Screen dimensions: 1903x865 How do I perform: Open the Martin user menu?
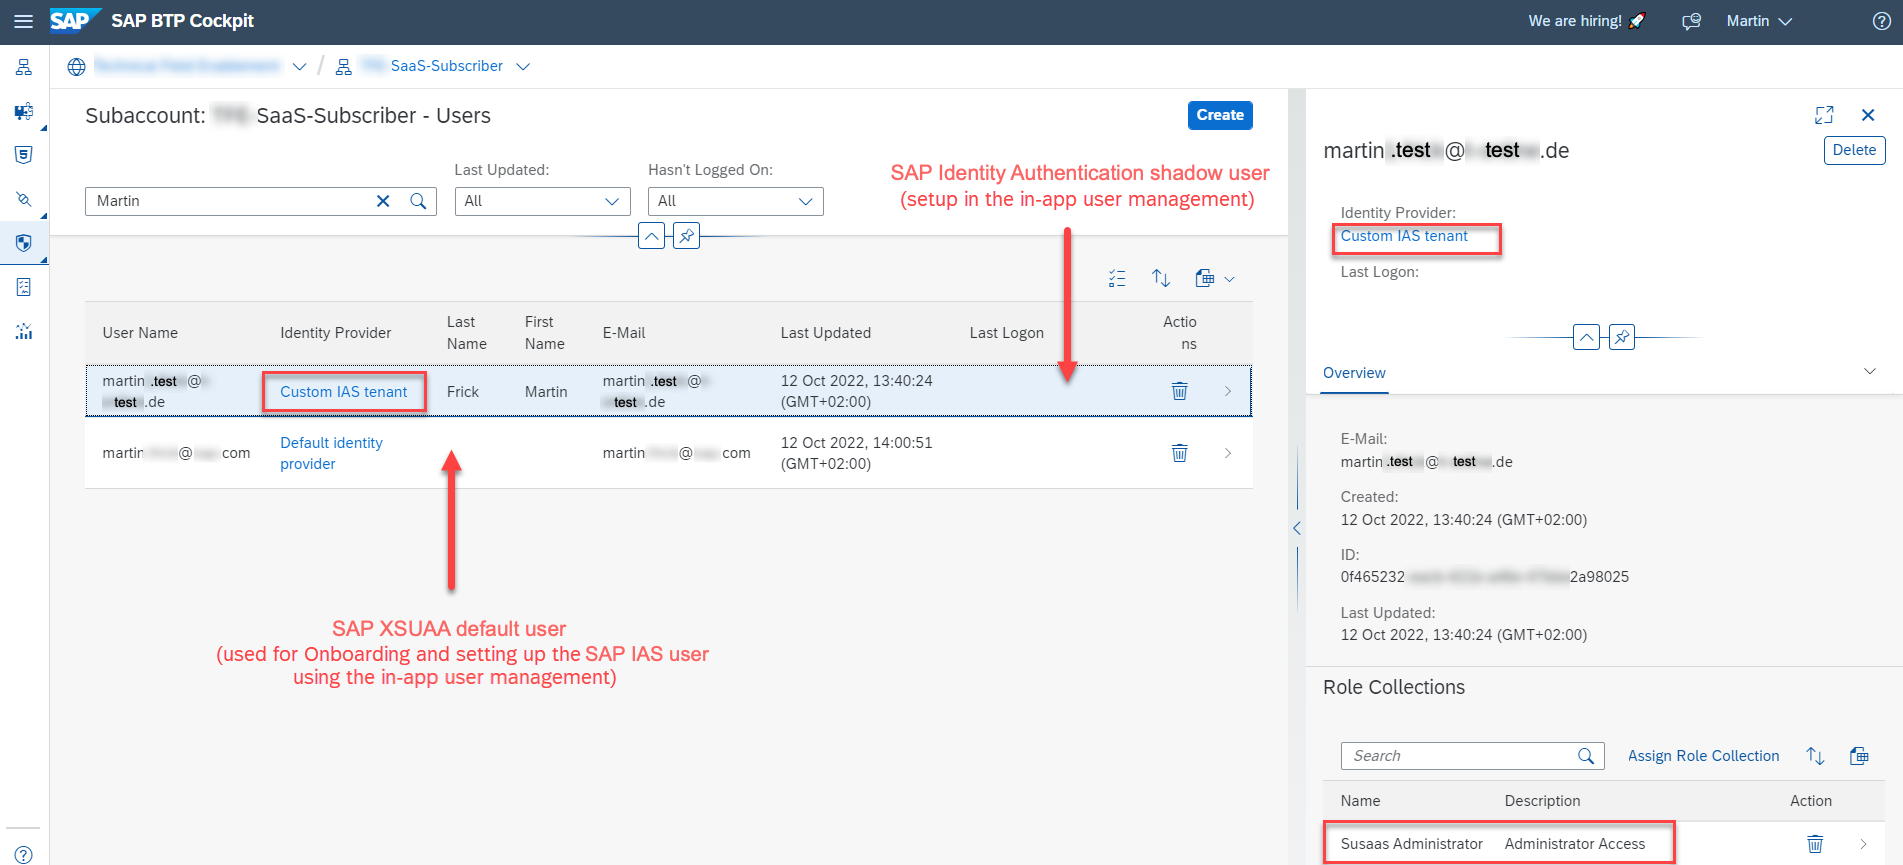(1759, 21)
